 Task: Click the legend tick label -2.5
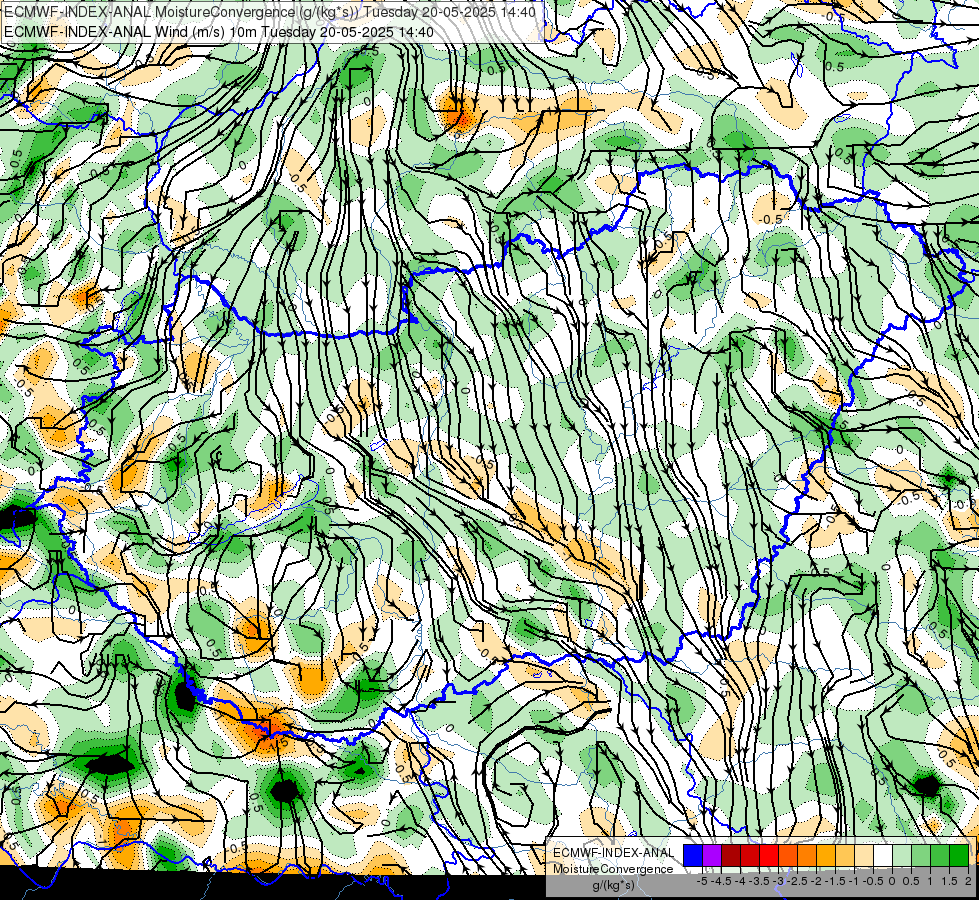[797, 881]
